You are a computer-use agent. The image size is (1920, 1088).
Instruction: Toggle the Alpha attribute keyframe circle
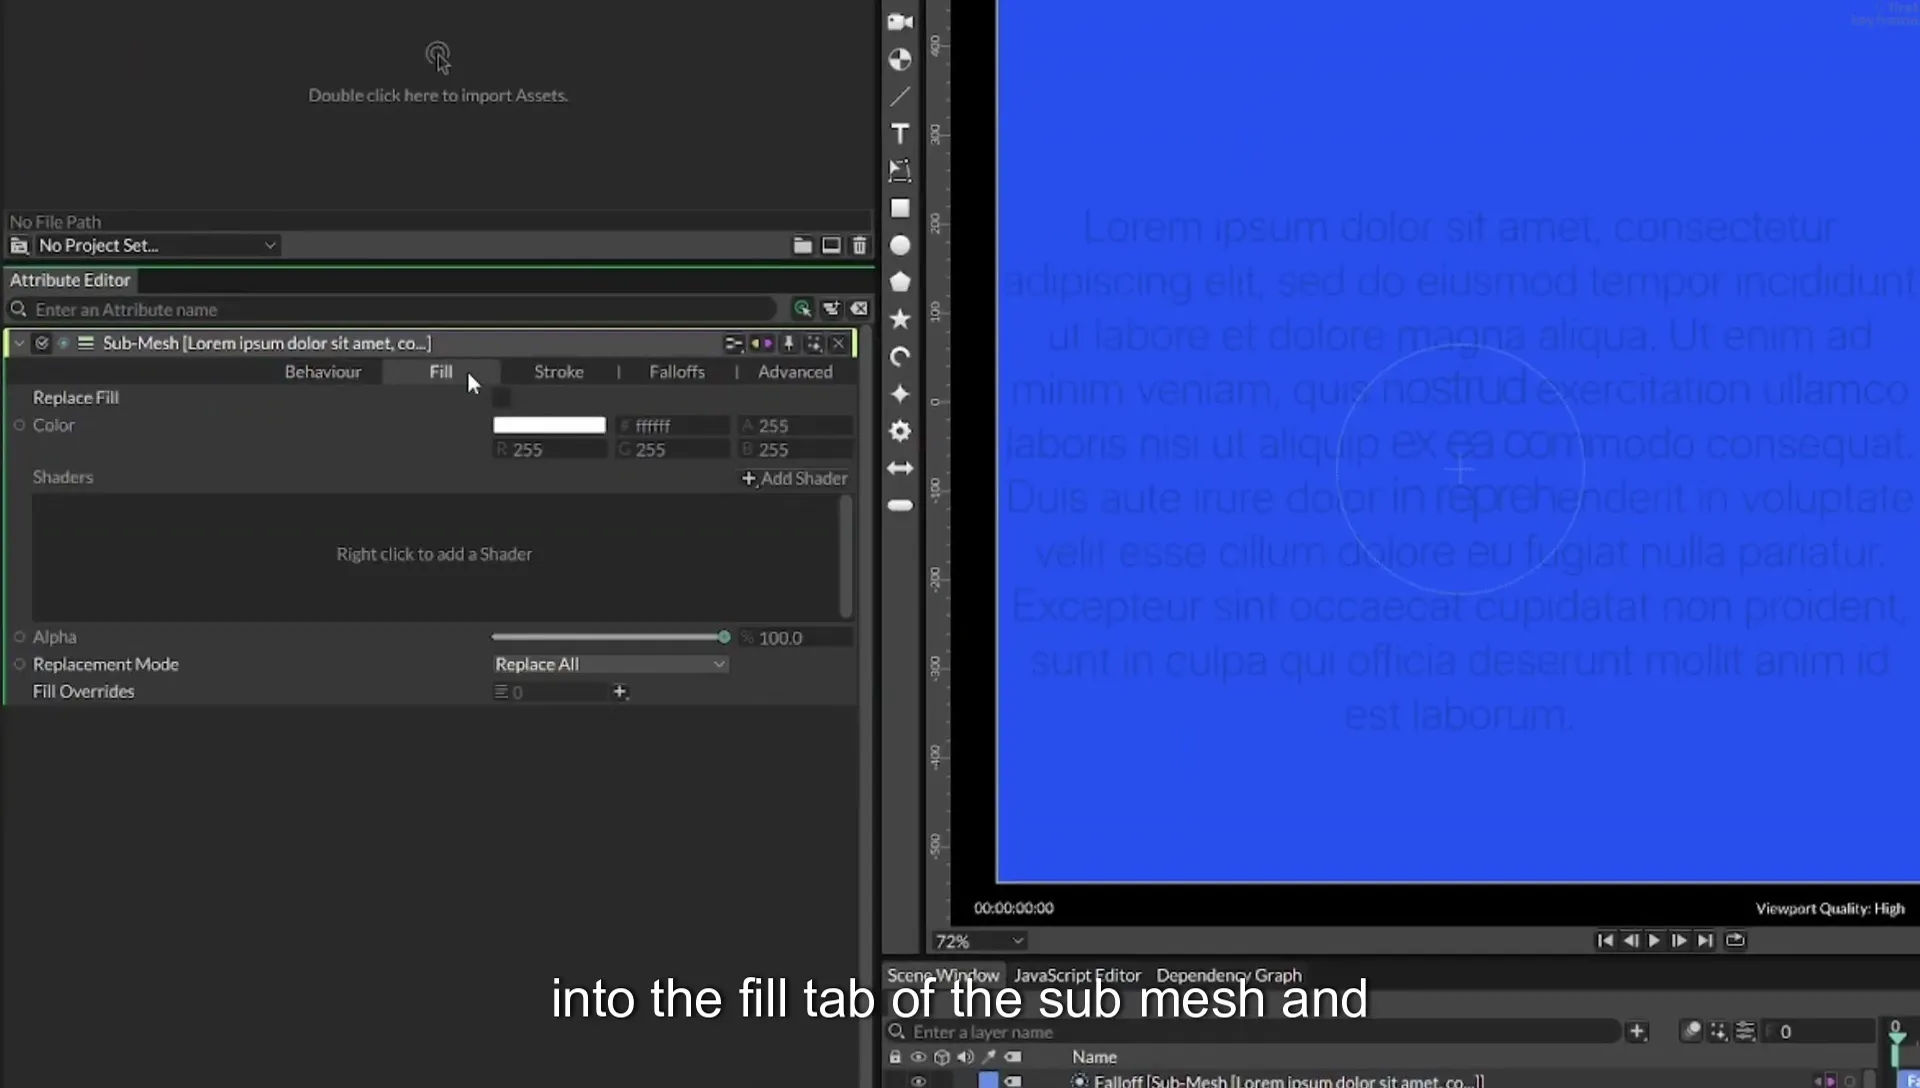point(19,637)
